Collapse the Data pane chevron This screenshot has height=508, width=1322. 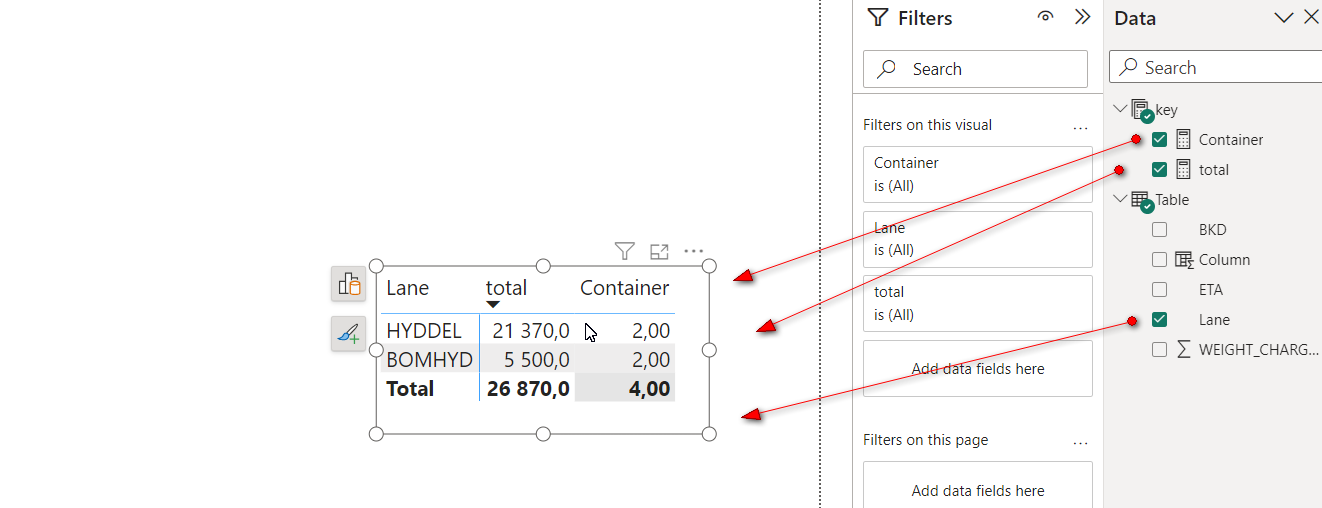click(1283, 17)
